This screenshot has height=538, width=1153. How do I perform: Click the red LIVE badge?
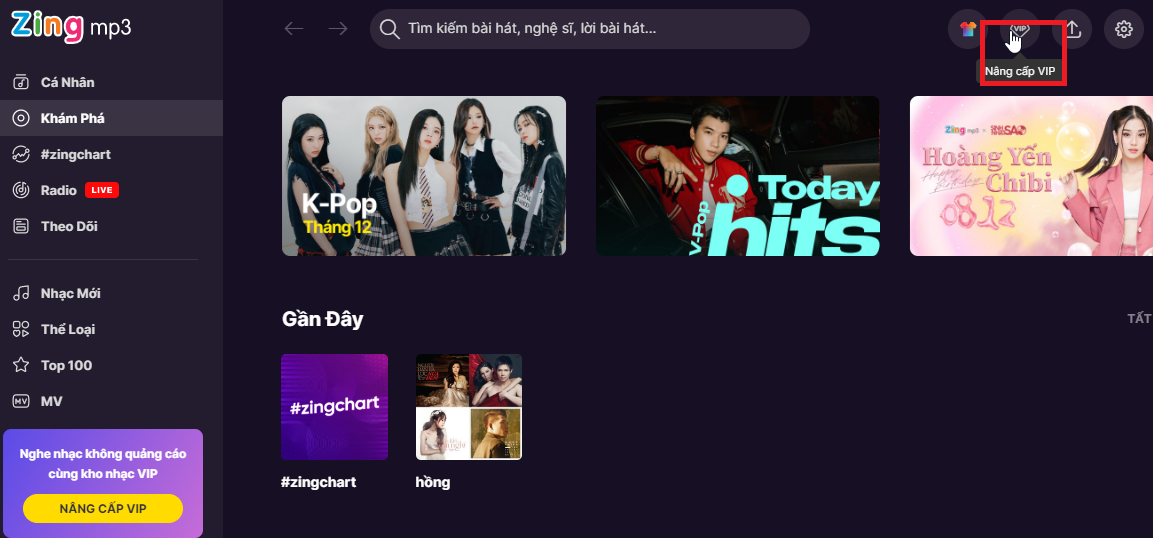click(x=101, y=190)
